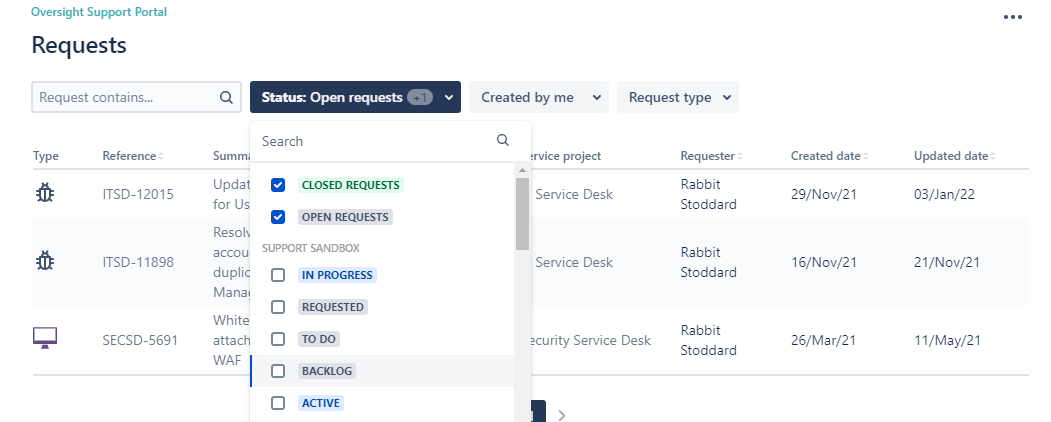
Task: Click the +1 badge on status filter
Action: tap(420, 97)
